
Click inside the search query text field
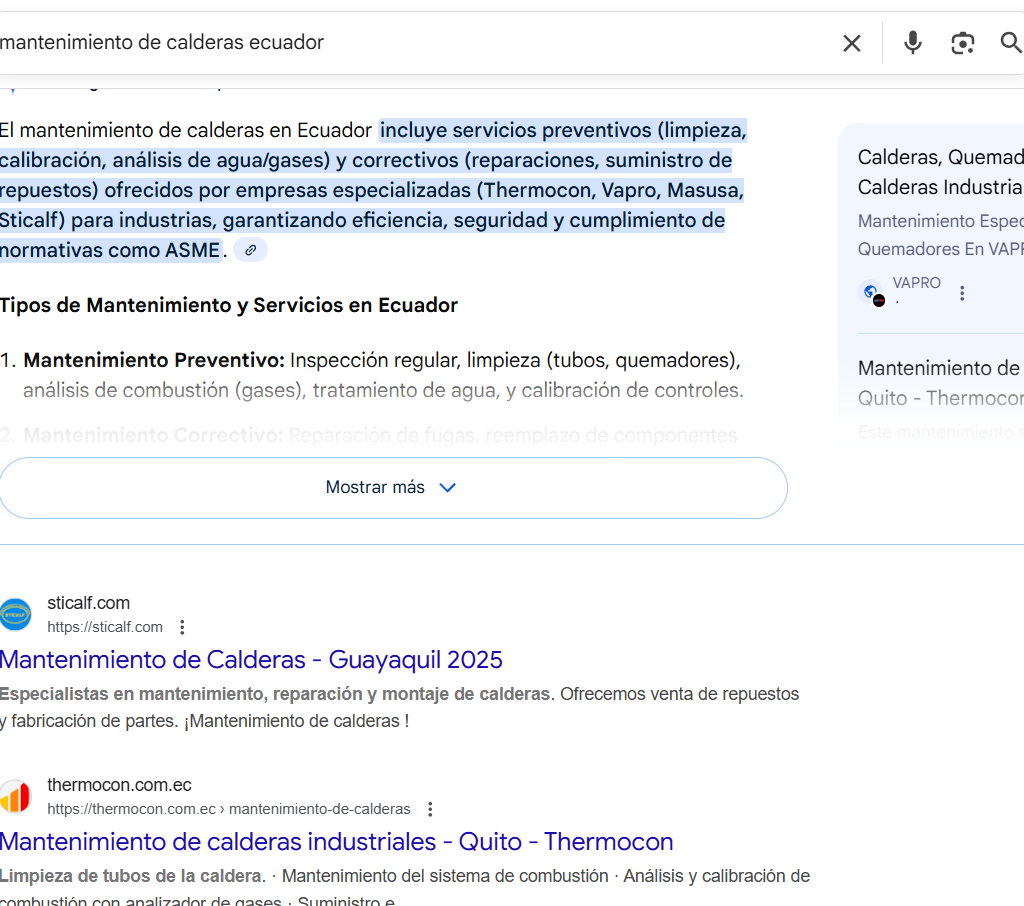click(400, 43)
